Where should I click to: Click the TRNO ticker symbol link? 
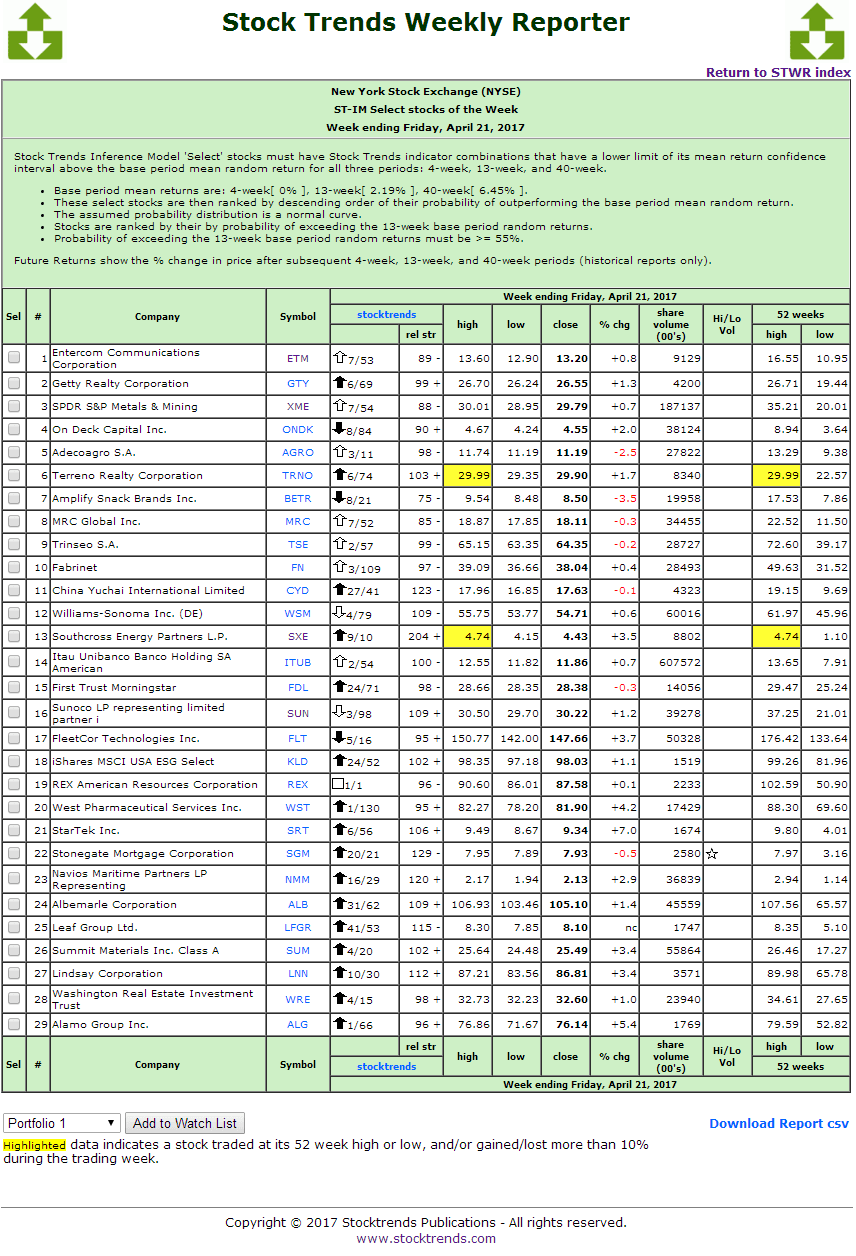(x=298, y=476)
